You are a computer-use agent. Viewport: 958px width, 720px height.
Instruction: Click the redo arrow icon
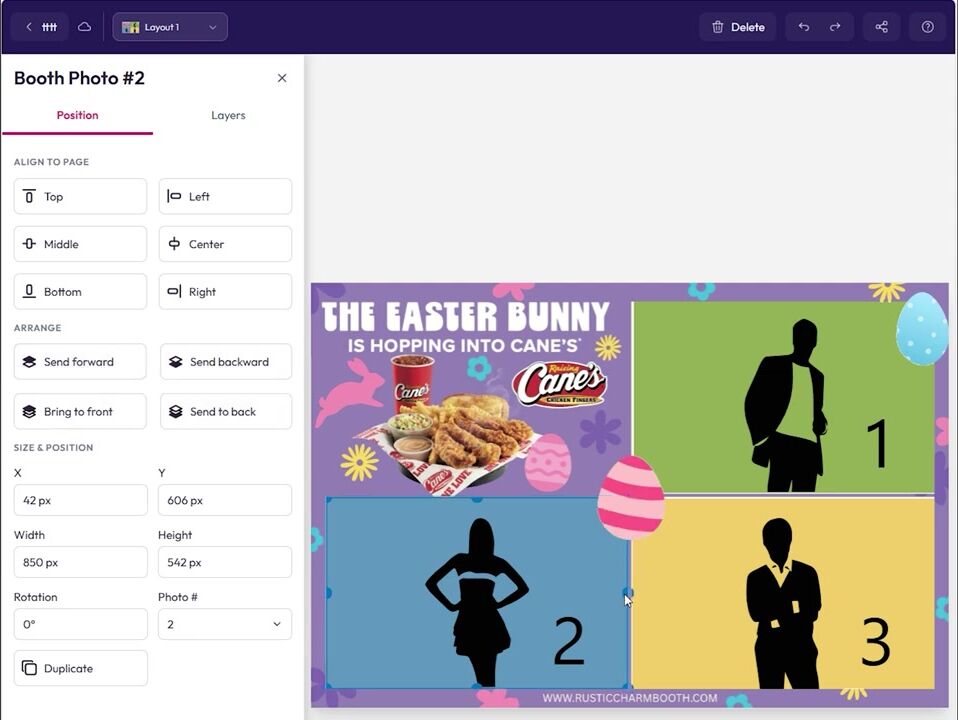[835, 27]
